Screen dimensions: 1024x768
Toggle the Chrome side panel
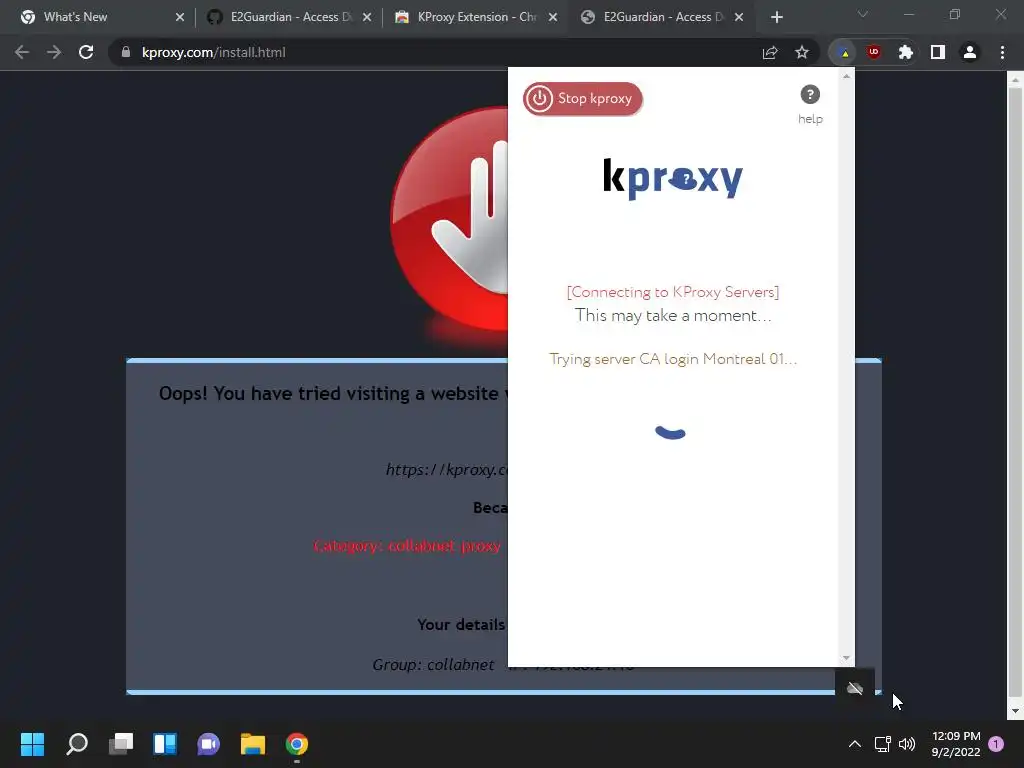pos(938,52)
